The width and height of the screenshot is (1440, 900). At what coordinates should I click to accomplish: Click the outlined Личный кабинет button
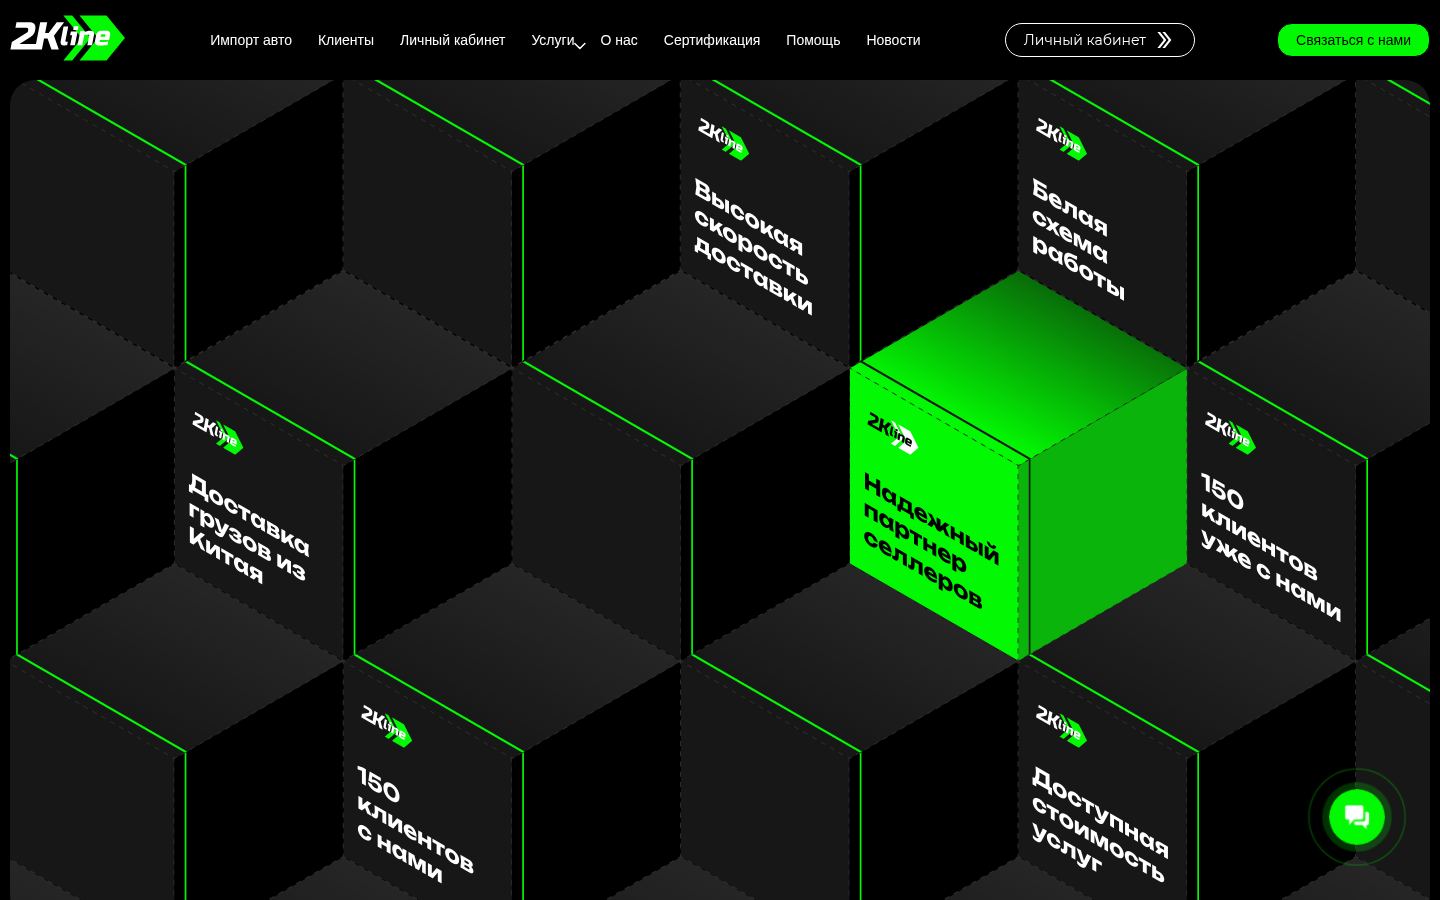[1100, 40]
